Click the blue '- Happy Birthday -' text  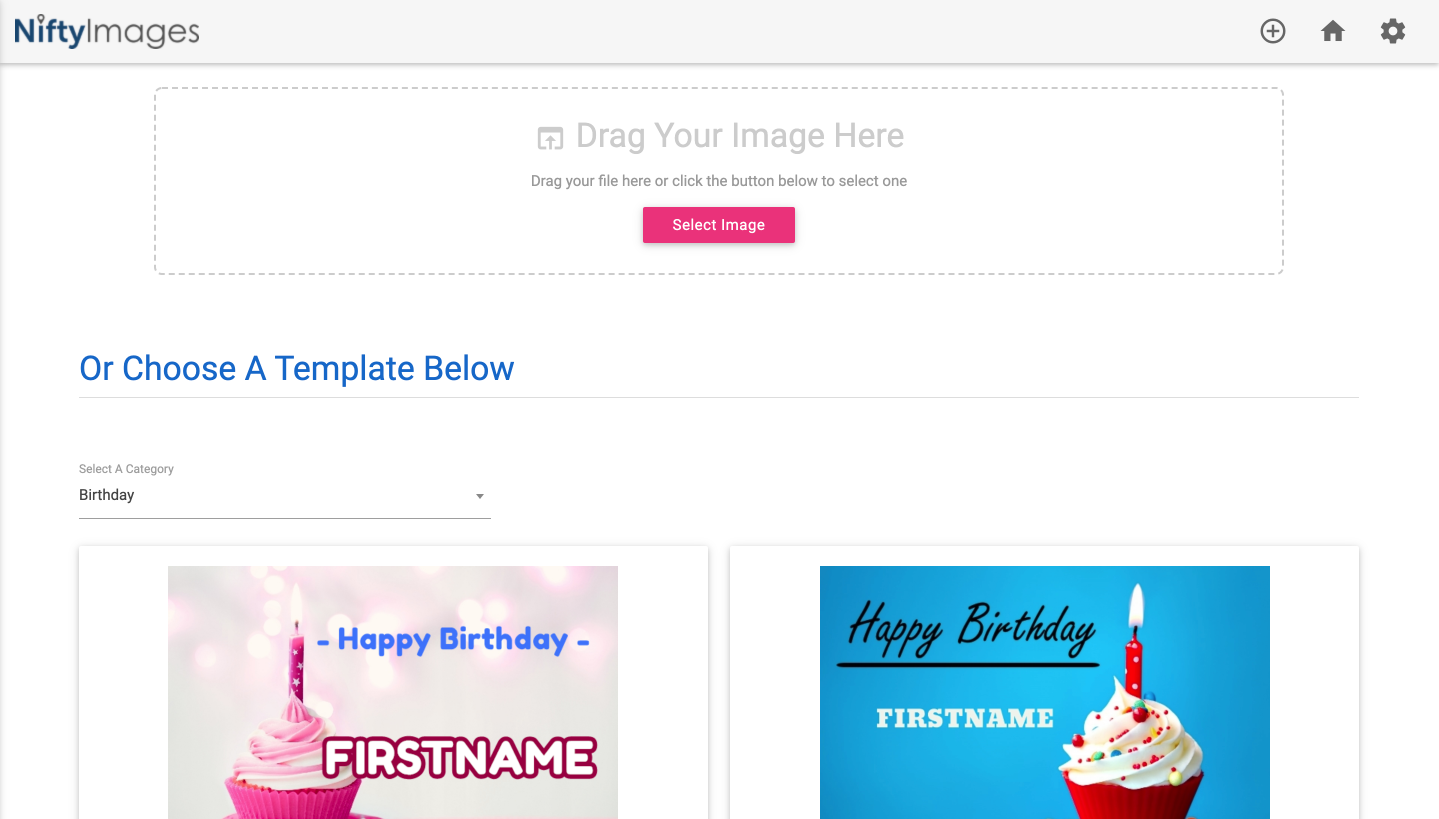[453, 639]
